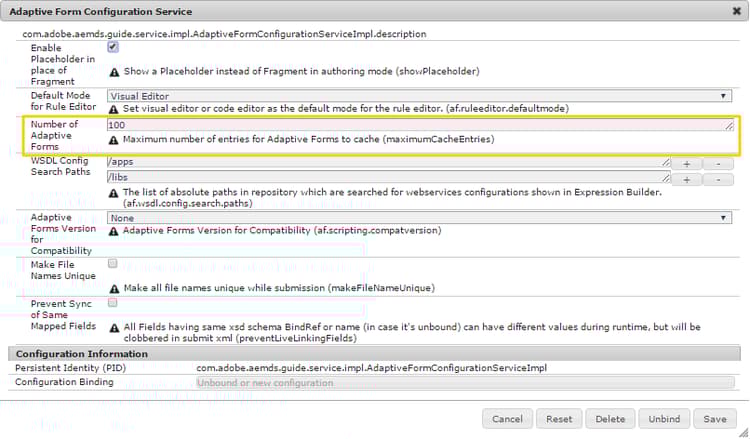Click the dialog resize grip near Save
750x439 pixels.
coord(743,432)
